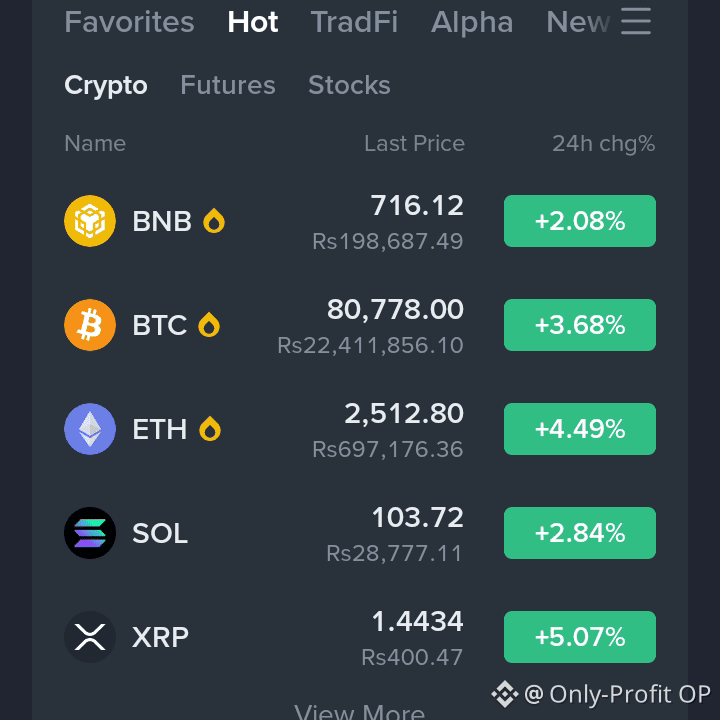
Task: Click the View More link
Action: [x=360, y=712]
